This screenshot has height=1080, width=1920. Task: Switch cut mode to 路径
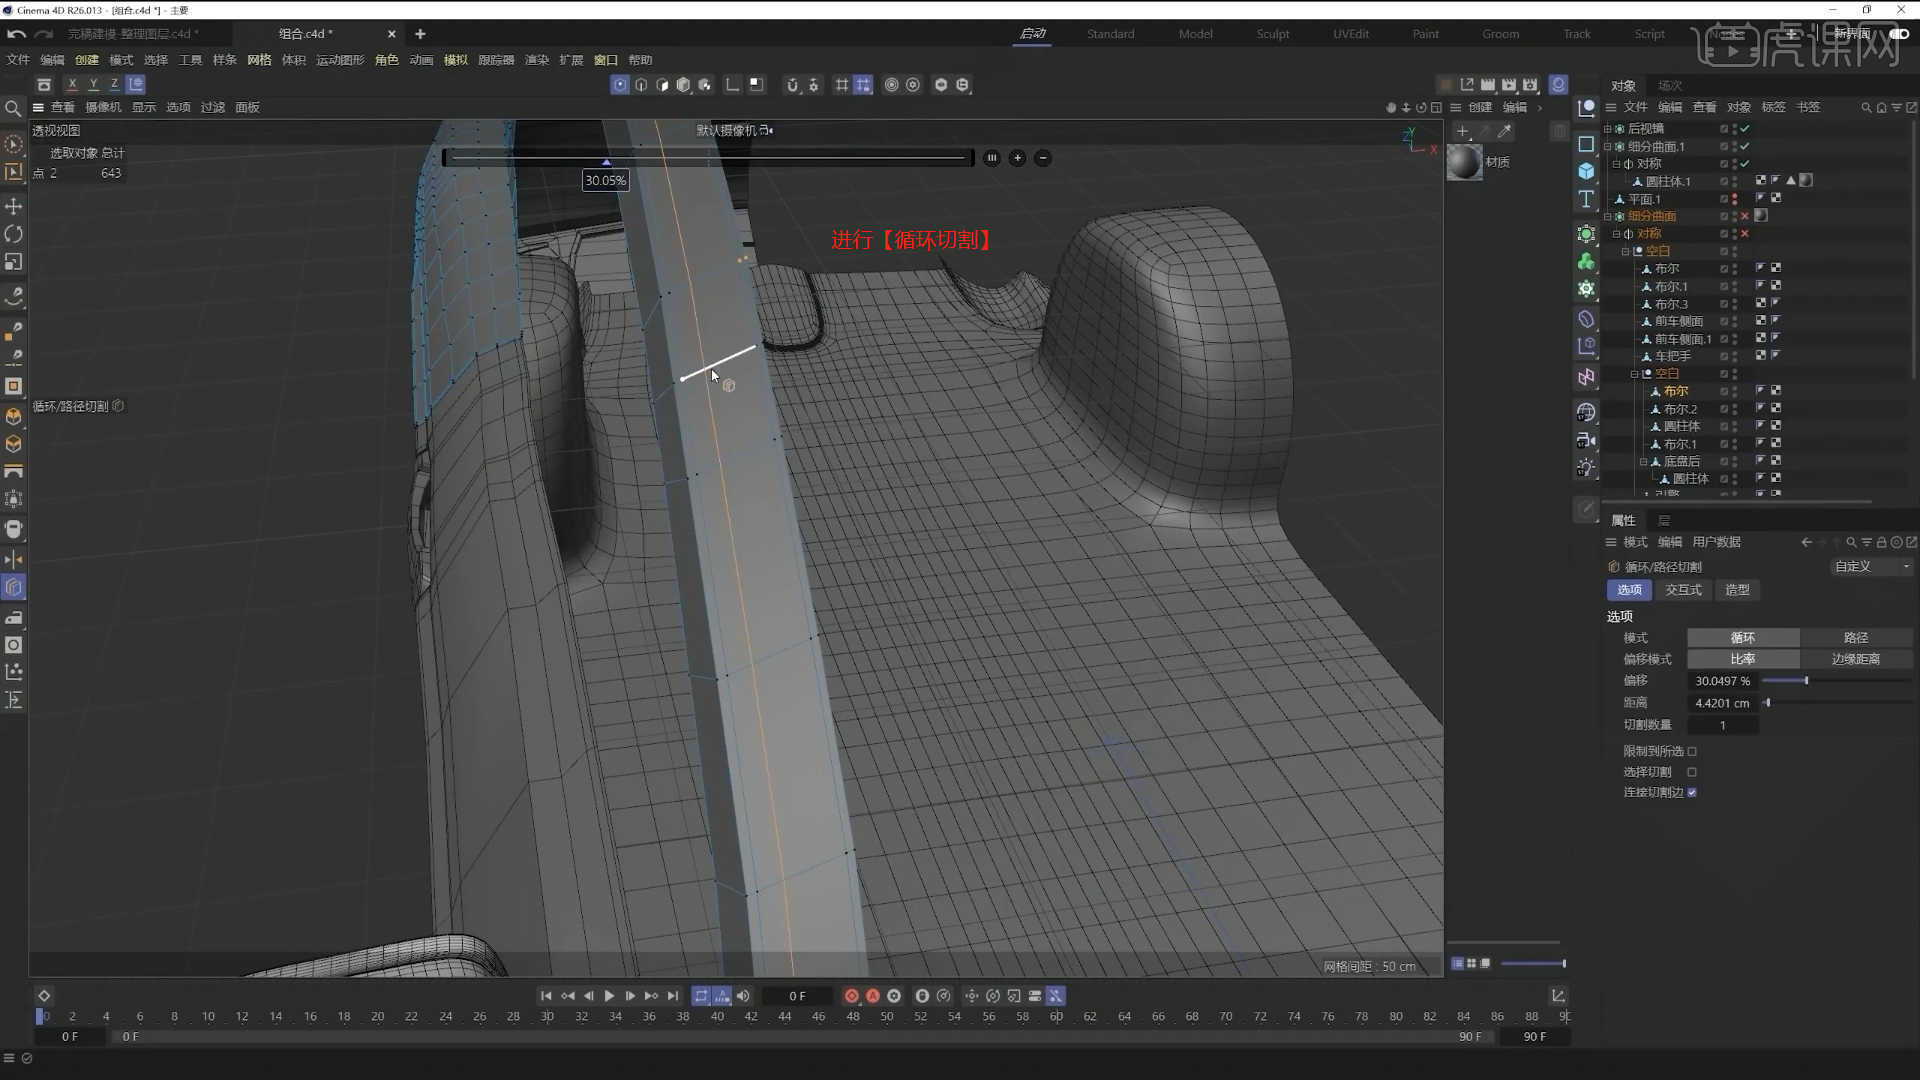coord(1855,637)
